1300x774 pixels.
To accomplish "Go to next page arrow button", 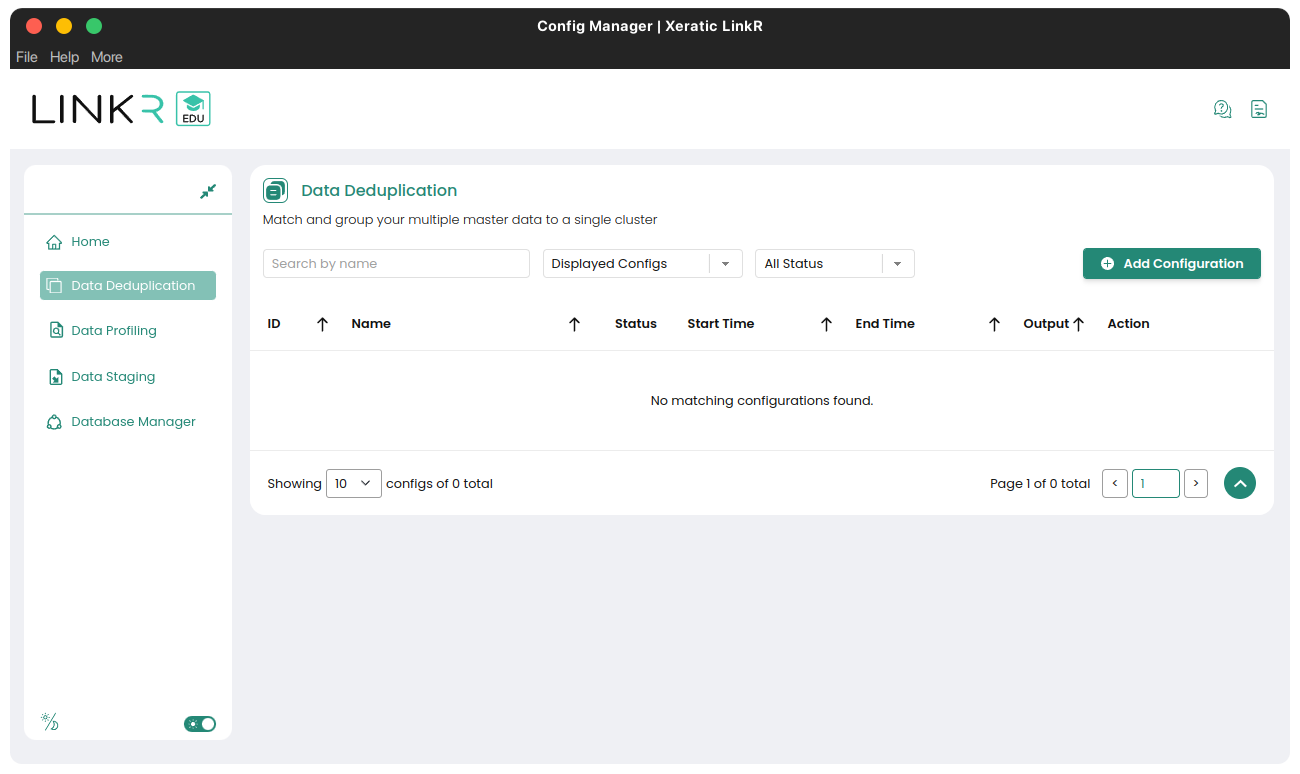I will (1195, 483).
